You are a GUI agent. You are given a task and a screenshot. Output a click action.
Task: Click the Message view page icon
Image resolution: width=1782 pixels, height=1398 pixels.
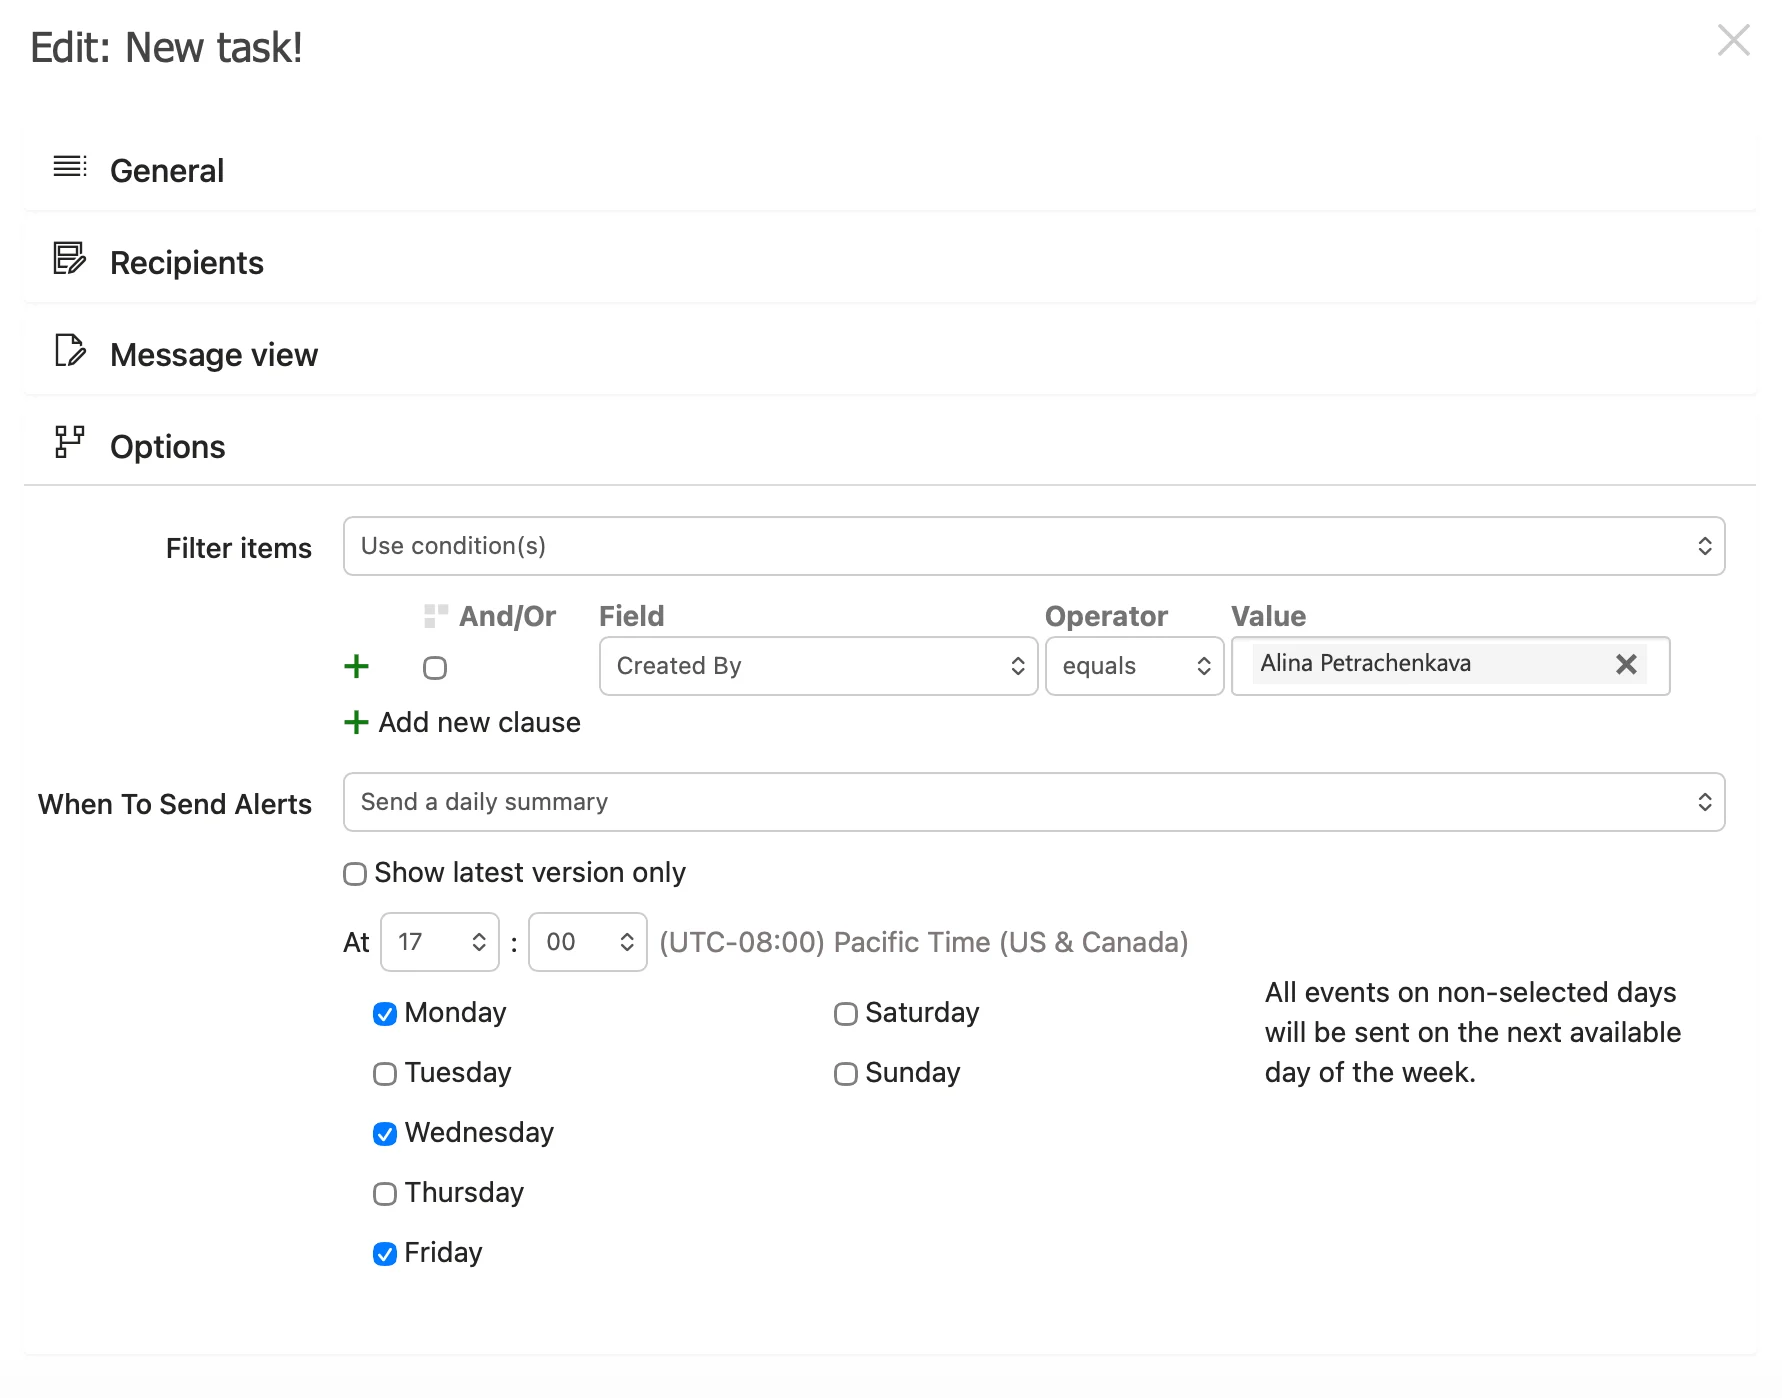69,350
